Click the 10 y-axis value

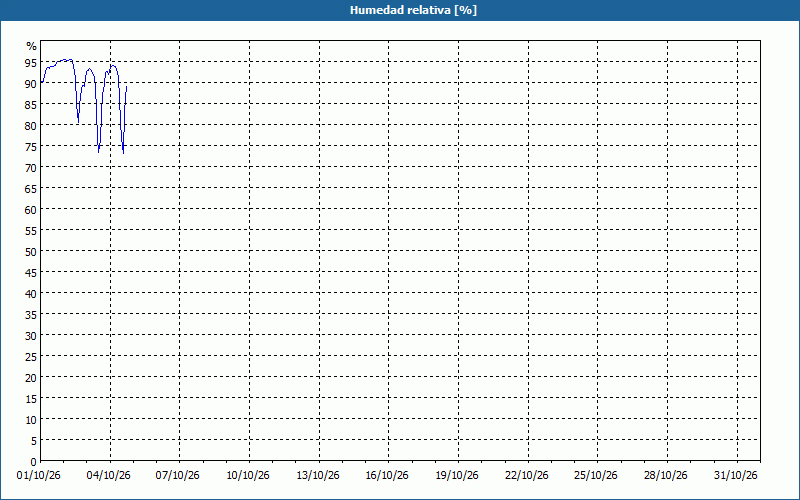pos(31,420)
